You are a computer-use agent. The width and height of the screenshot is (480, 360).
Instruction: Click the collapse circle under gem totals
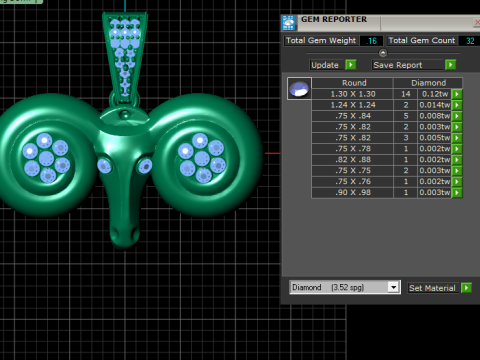click(383, 53)
